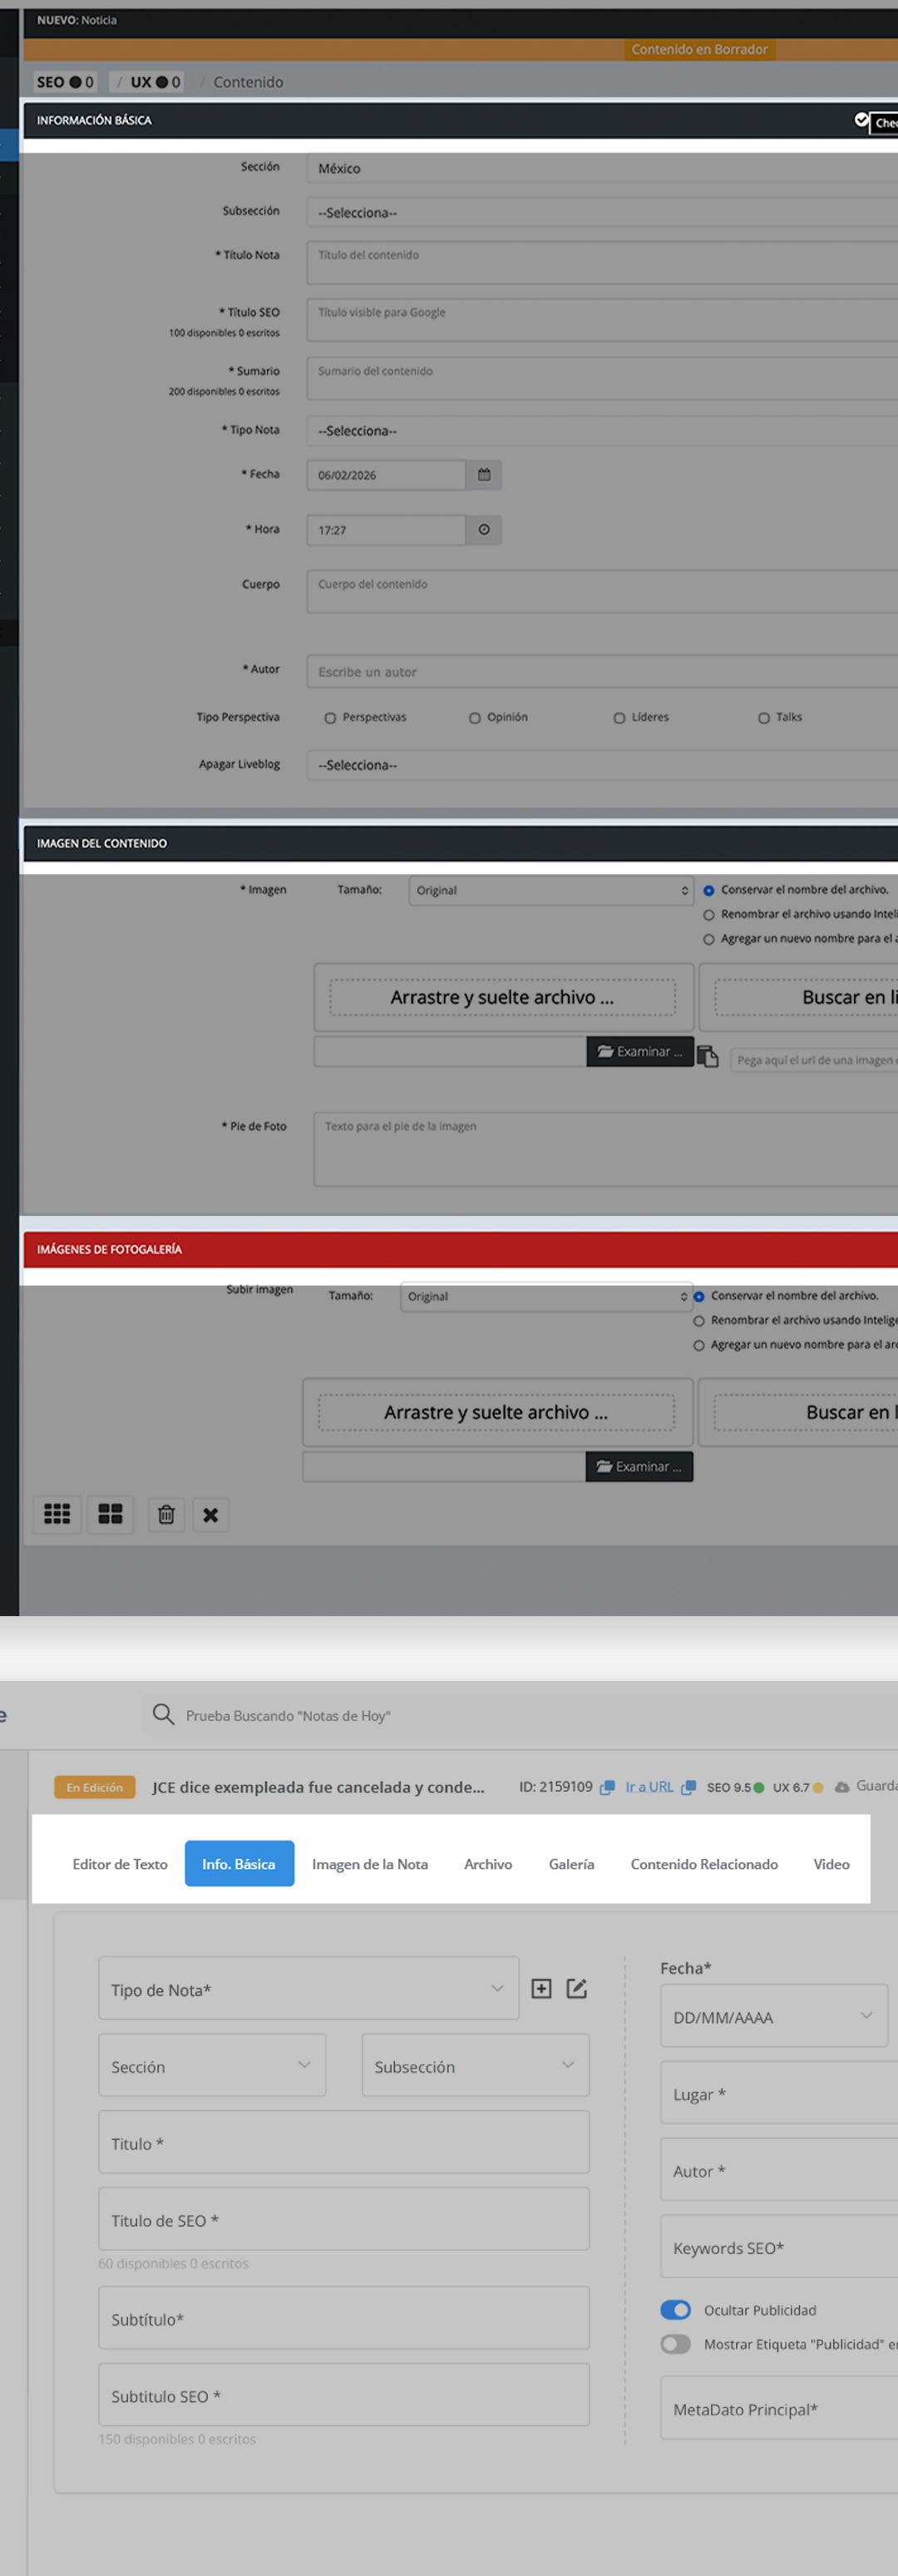This screenshot has height=2576, width=898.
Task: Delete gallery images with trash icon
Action: pos(166,1514)
